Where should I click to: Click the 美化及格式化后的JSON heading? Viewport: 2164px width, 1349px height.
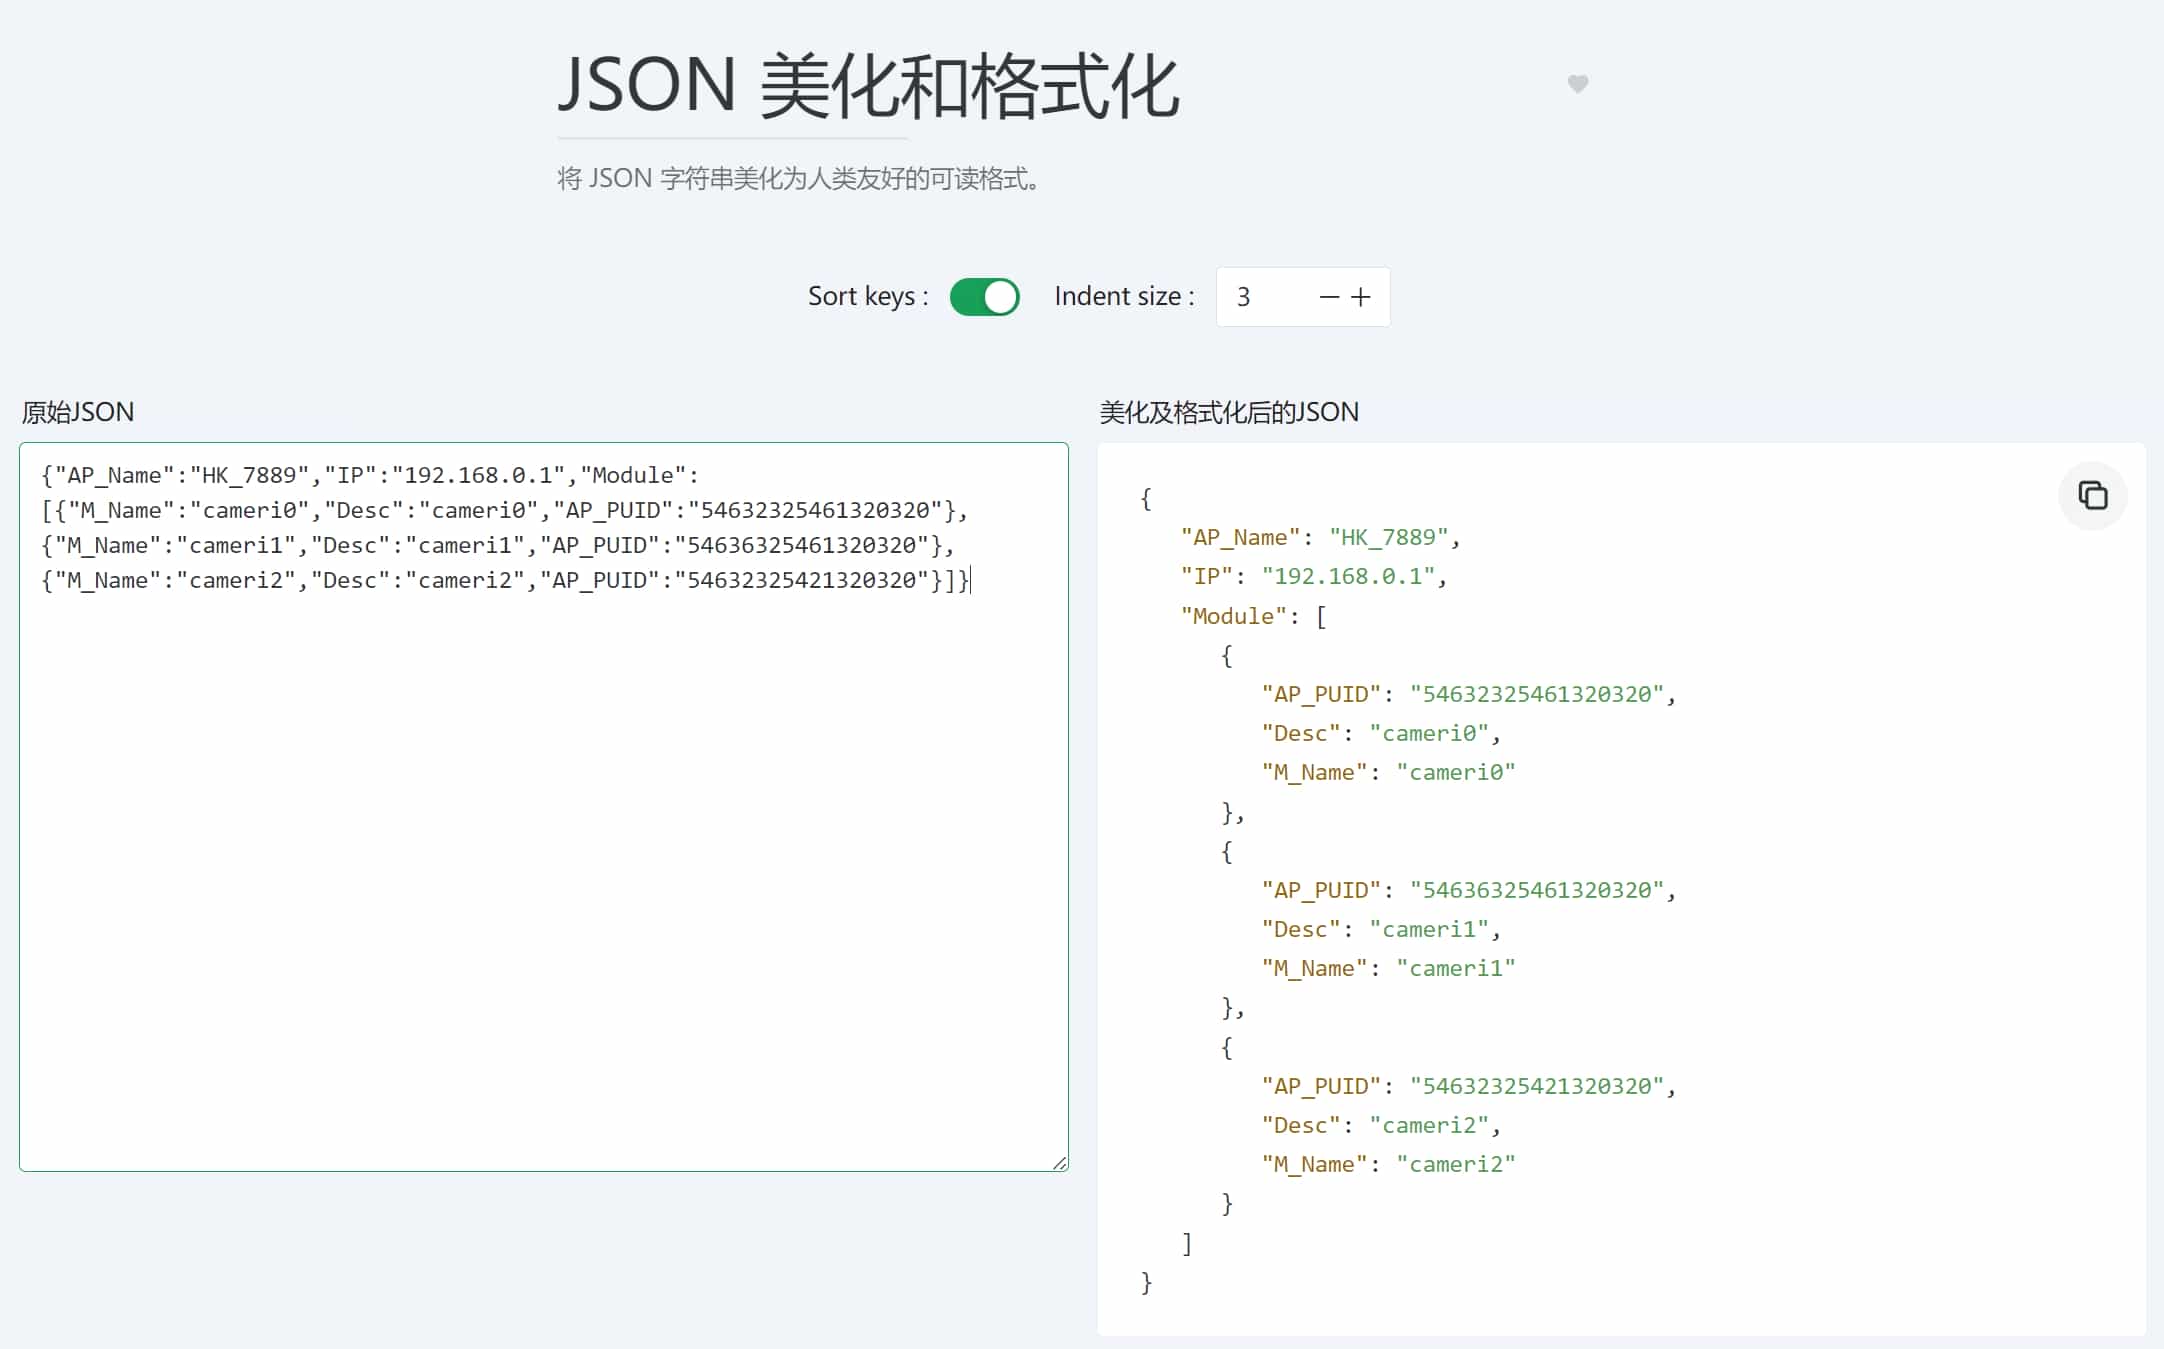click(1228, 412)
